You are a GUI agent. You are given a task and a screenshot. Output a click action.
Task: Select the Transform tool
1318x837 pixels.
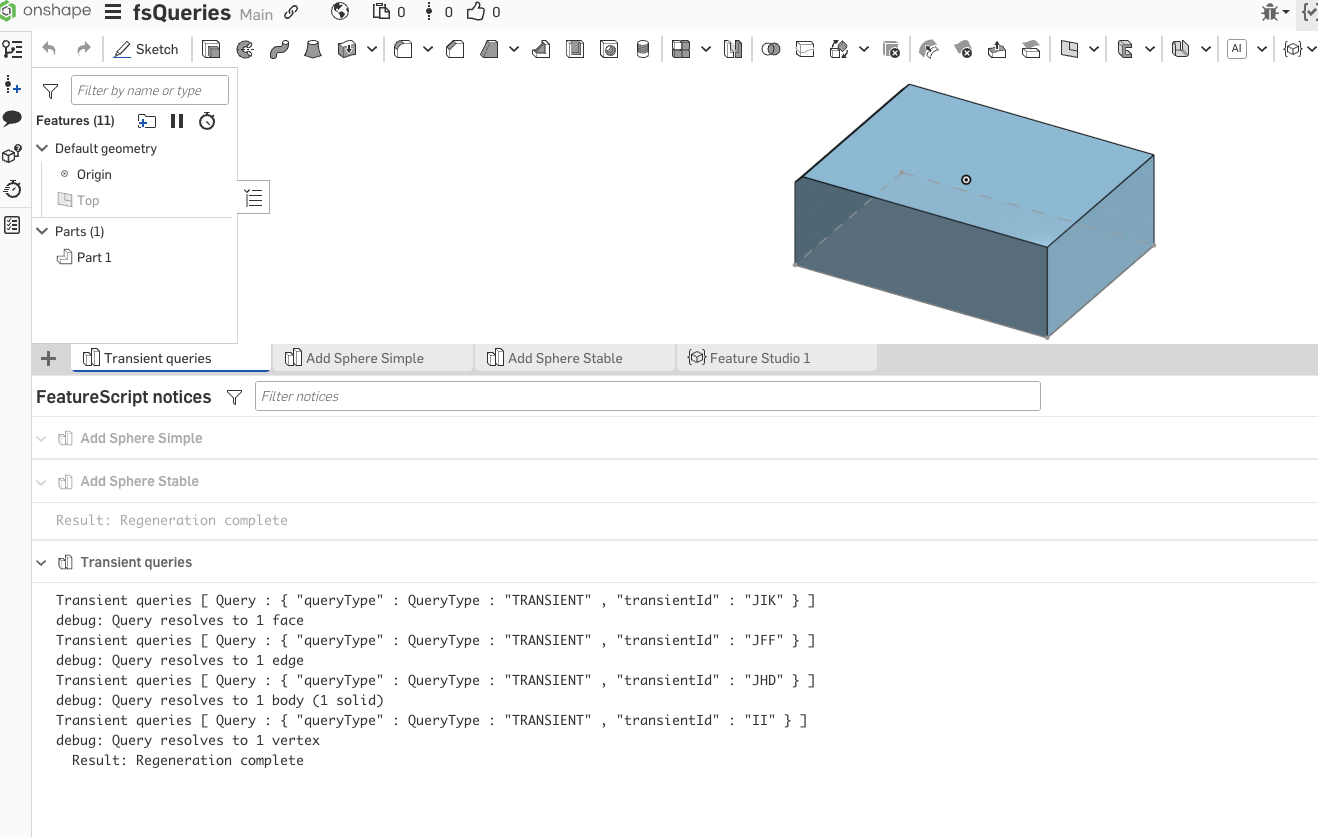839,49
